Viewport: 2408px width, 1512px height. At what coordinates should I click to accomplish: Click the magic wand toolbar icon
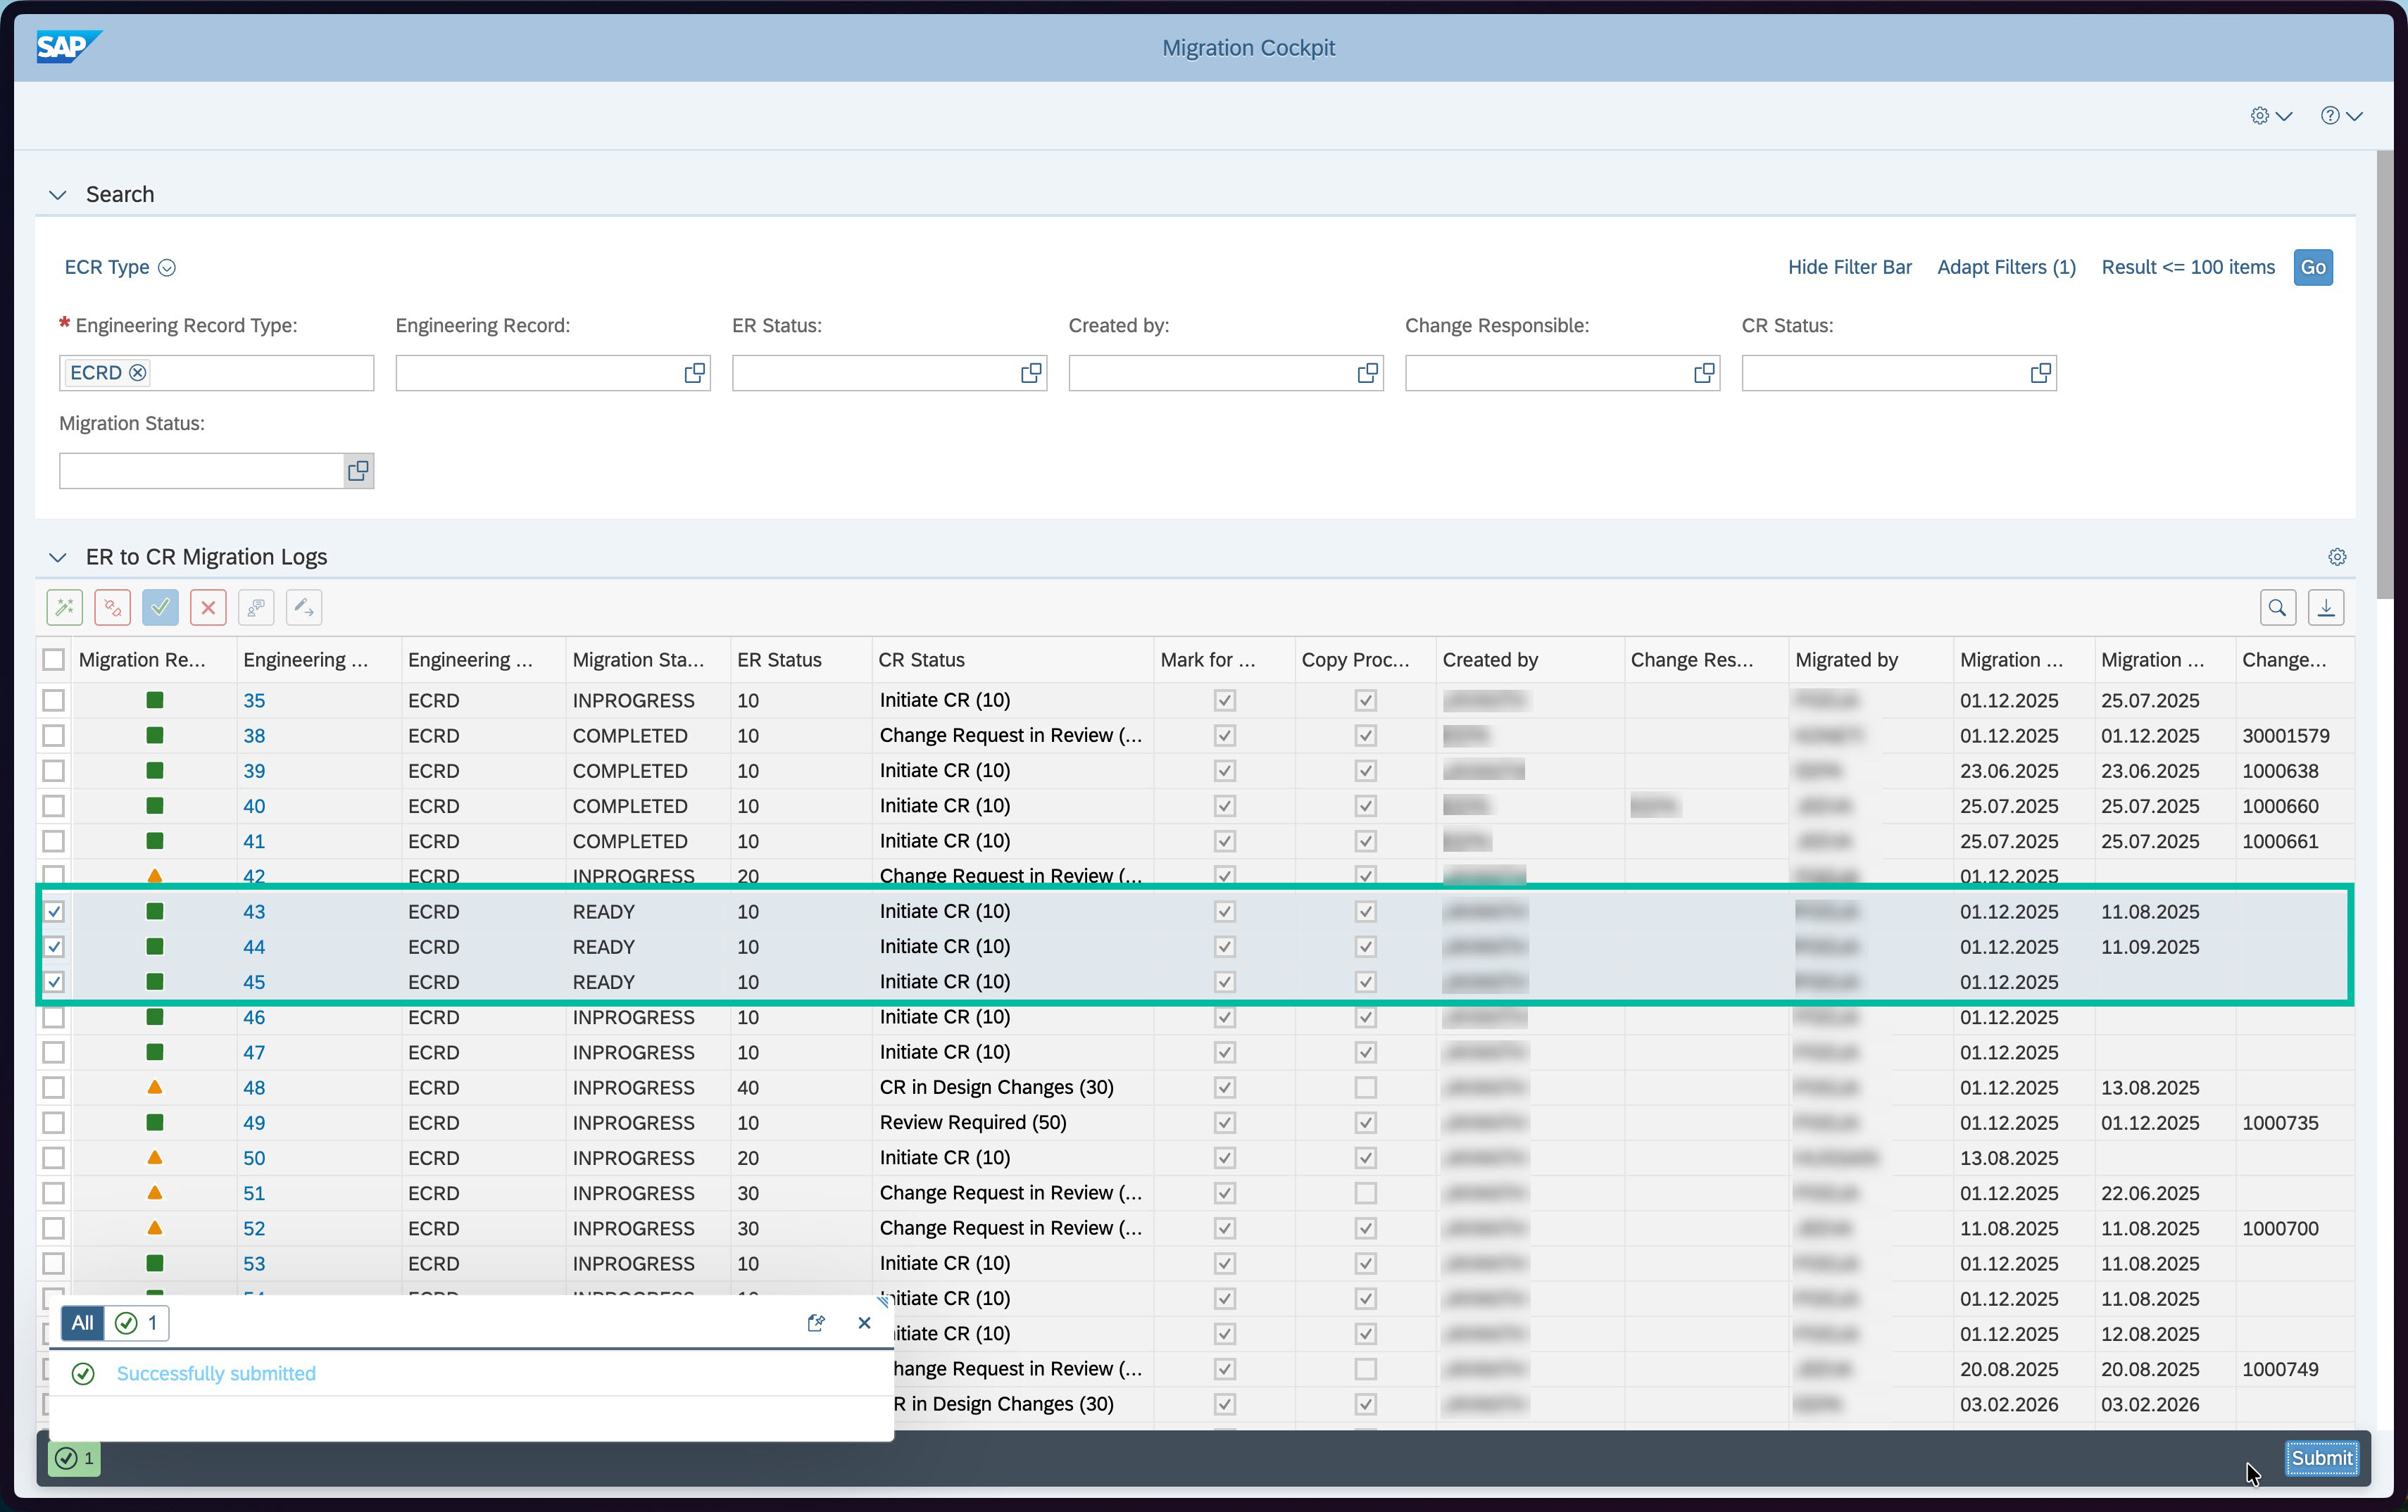tap(64, 607)
